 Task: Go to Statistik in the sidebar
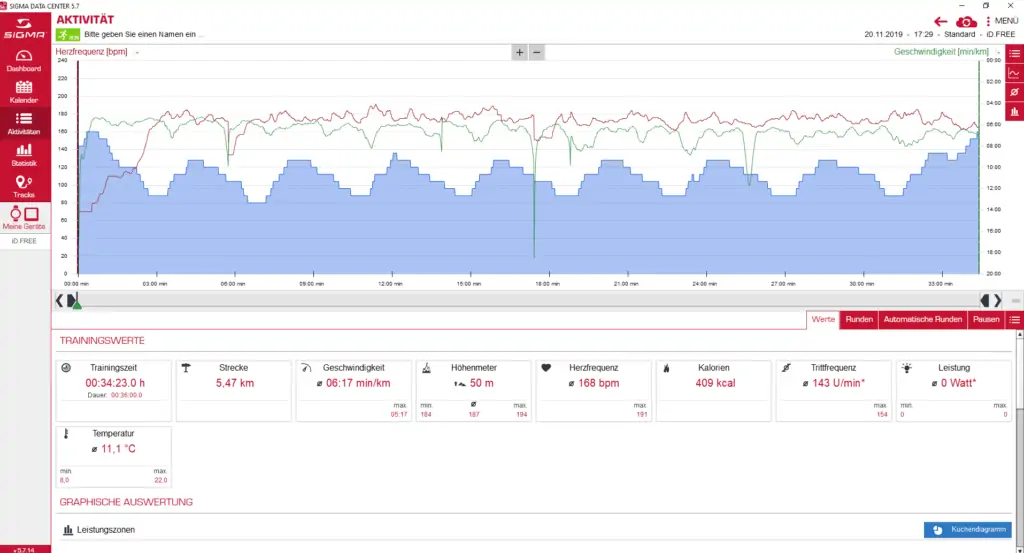point(24,155)
